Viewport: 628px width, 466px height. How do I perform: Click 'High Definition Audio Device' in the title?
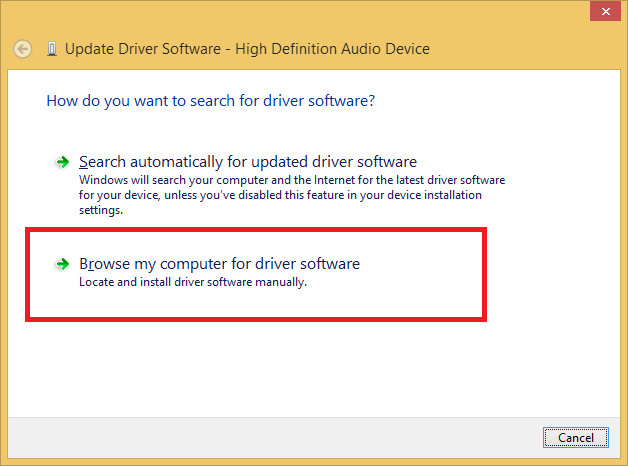[x=332, y=49]
